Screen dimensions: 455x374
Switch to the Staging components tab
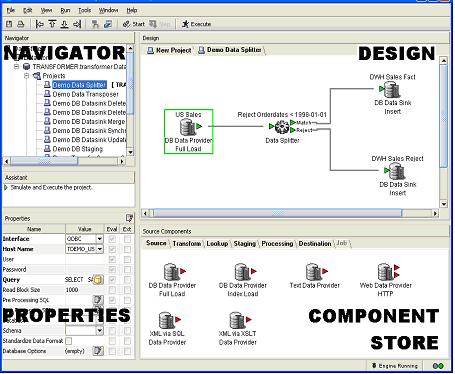click(244, 243)
